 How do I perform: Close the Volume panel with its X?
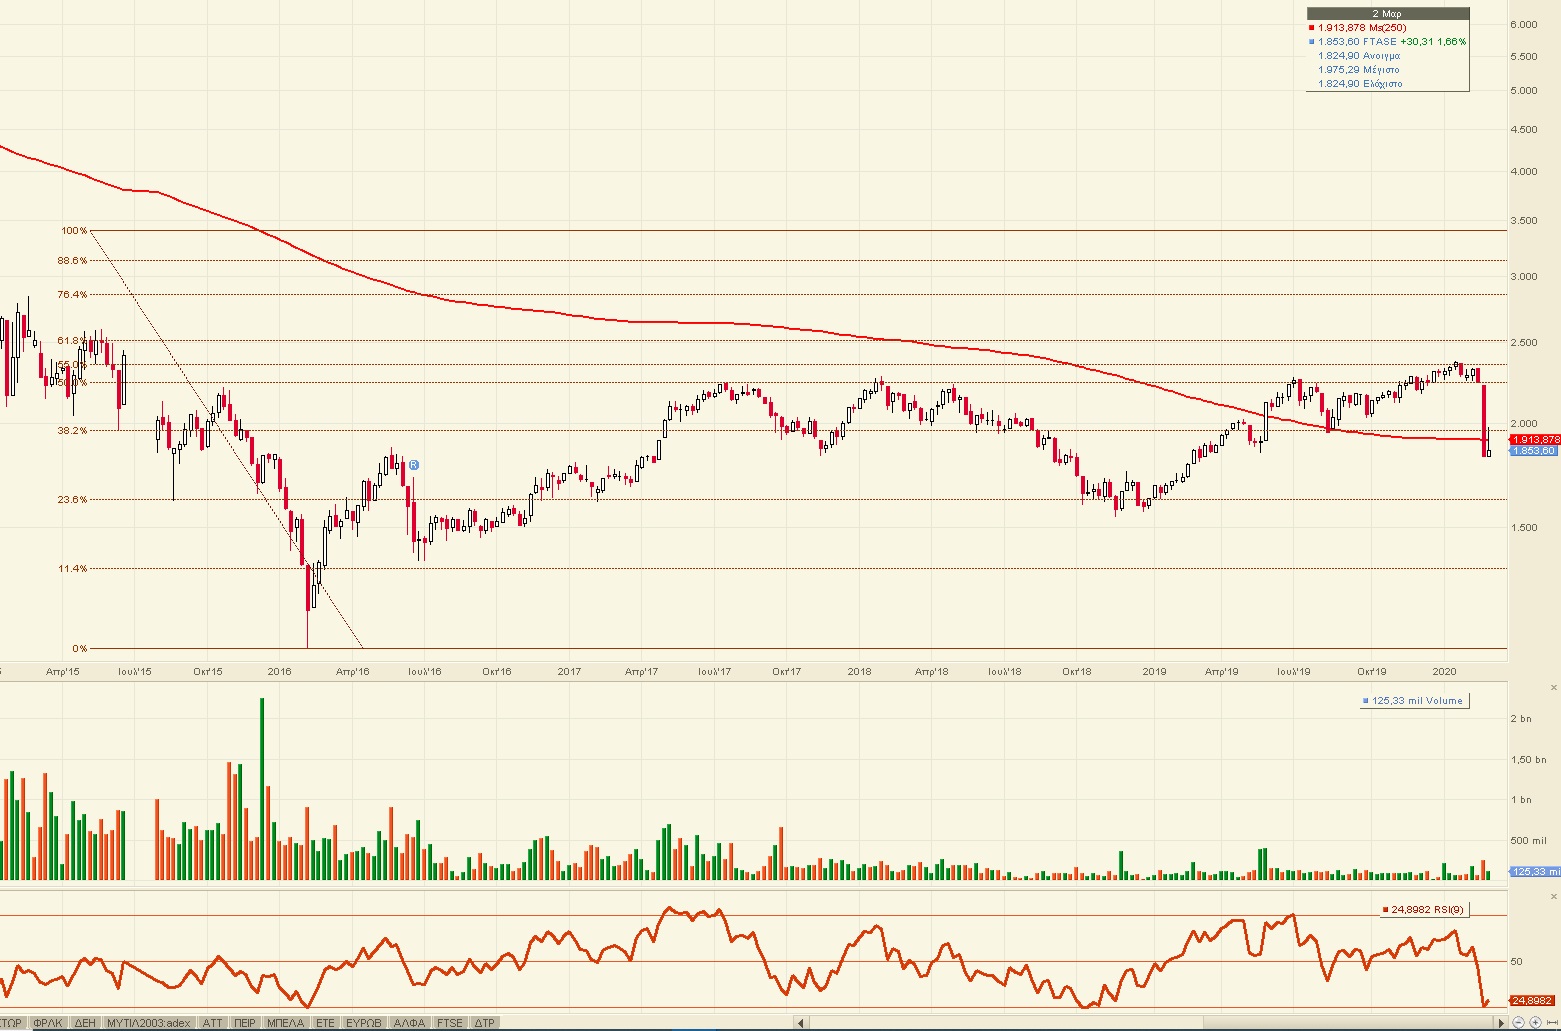tap(1553, 688)
